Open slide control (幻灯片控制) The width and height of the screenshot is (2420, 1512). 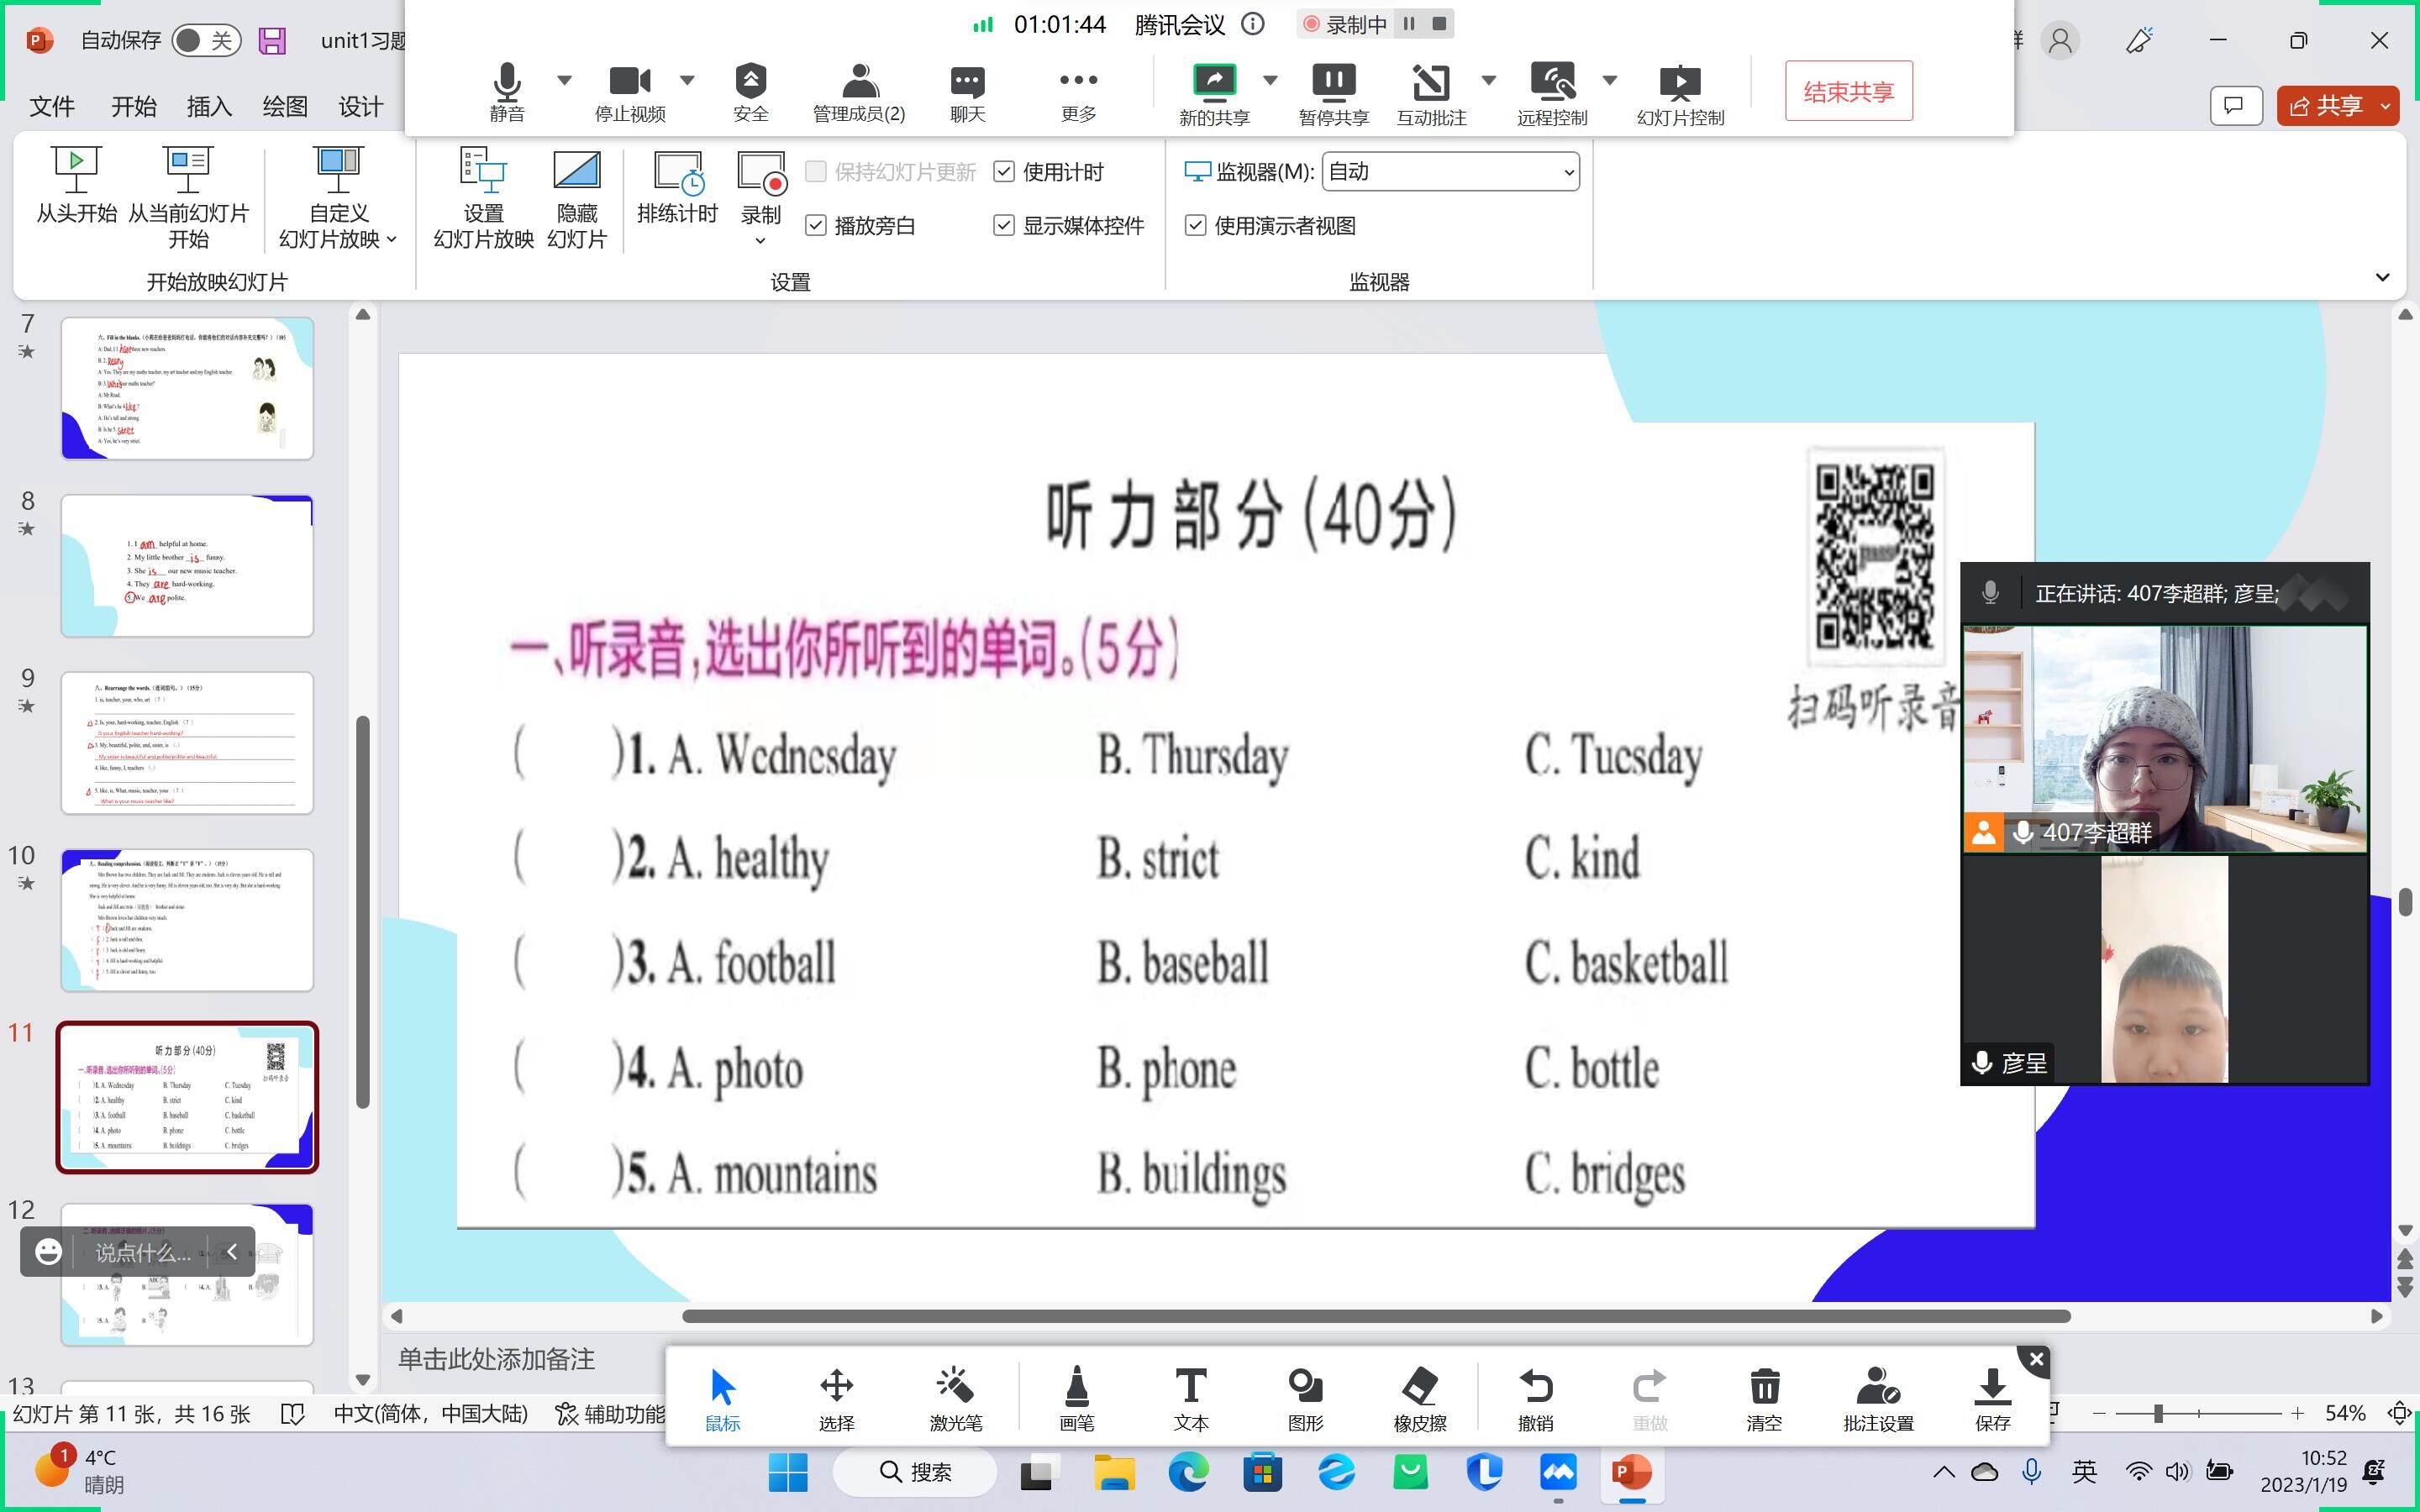(x=1680, y=95)
